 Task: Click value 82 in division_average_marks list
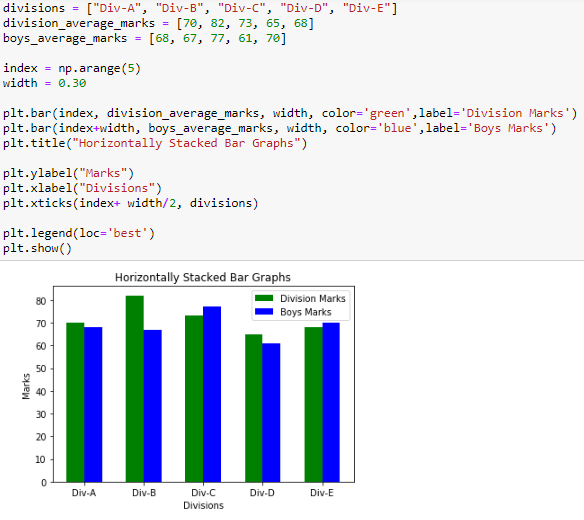point(217,23)
